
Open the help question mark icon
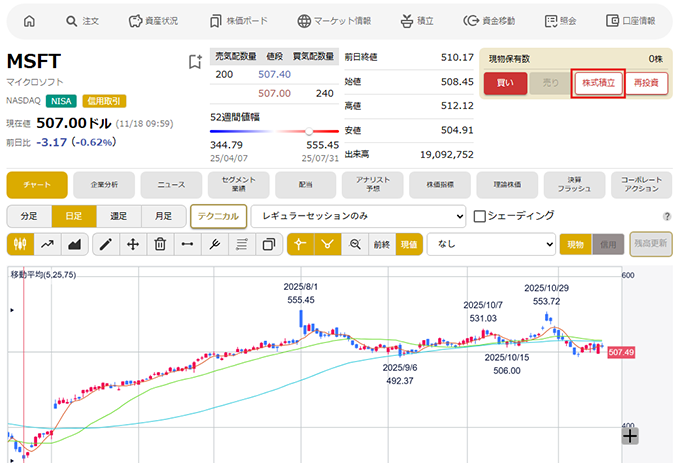point(667,216)
